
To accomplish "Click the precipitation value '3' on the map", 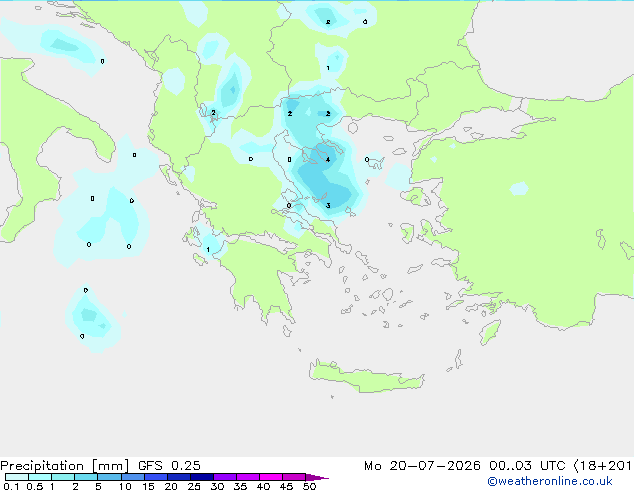I will coord(328,205).
